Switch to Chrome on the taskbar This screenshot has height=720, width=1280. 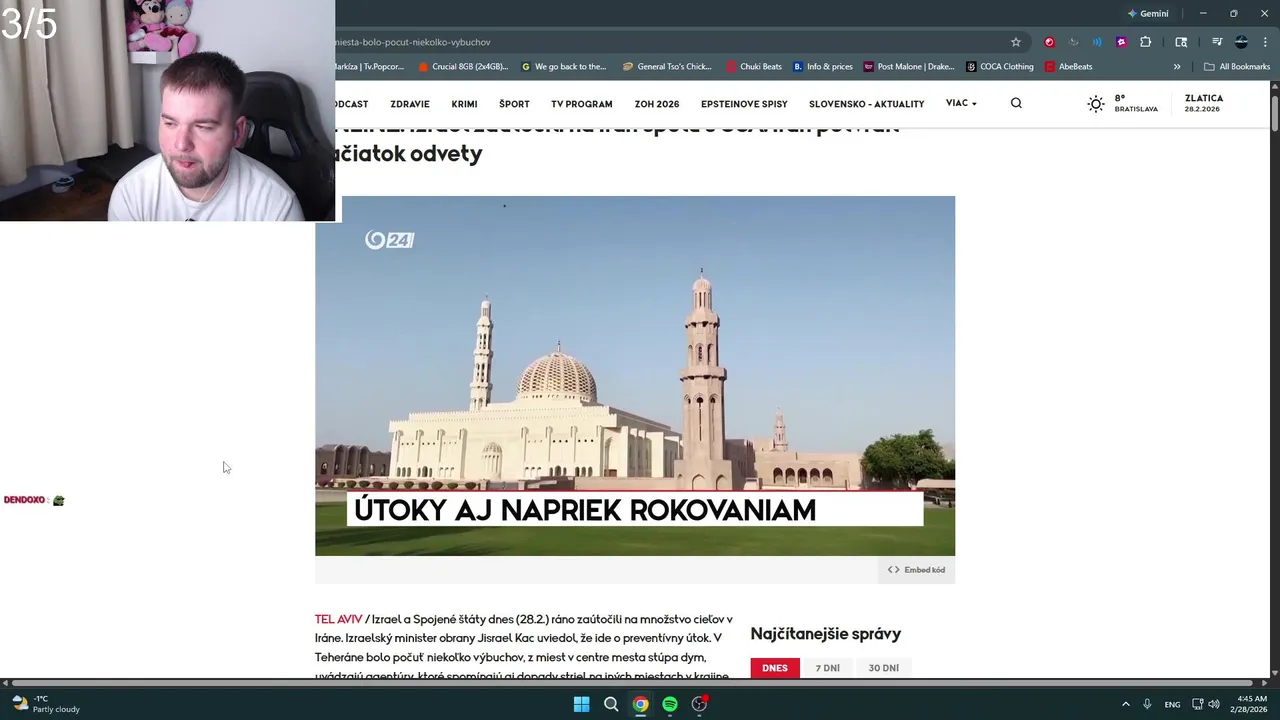coord(641,704)
